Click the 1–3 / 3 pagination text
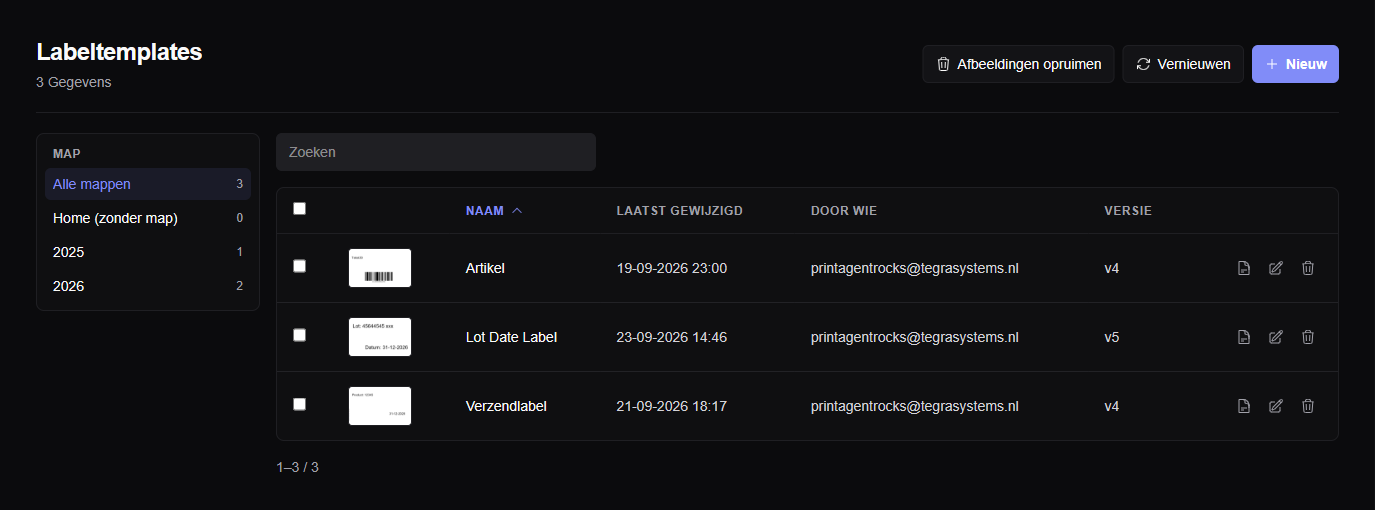 pos(298,467)
